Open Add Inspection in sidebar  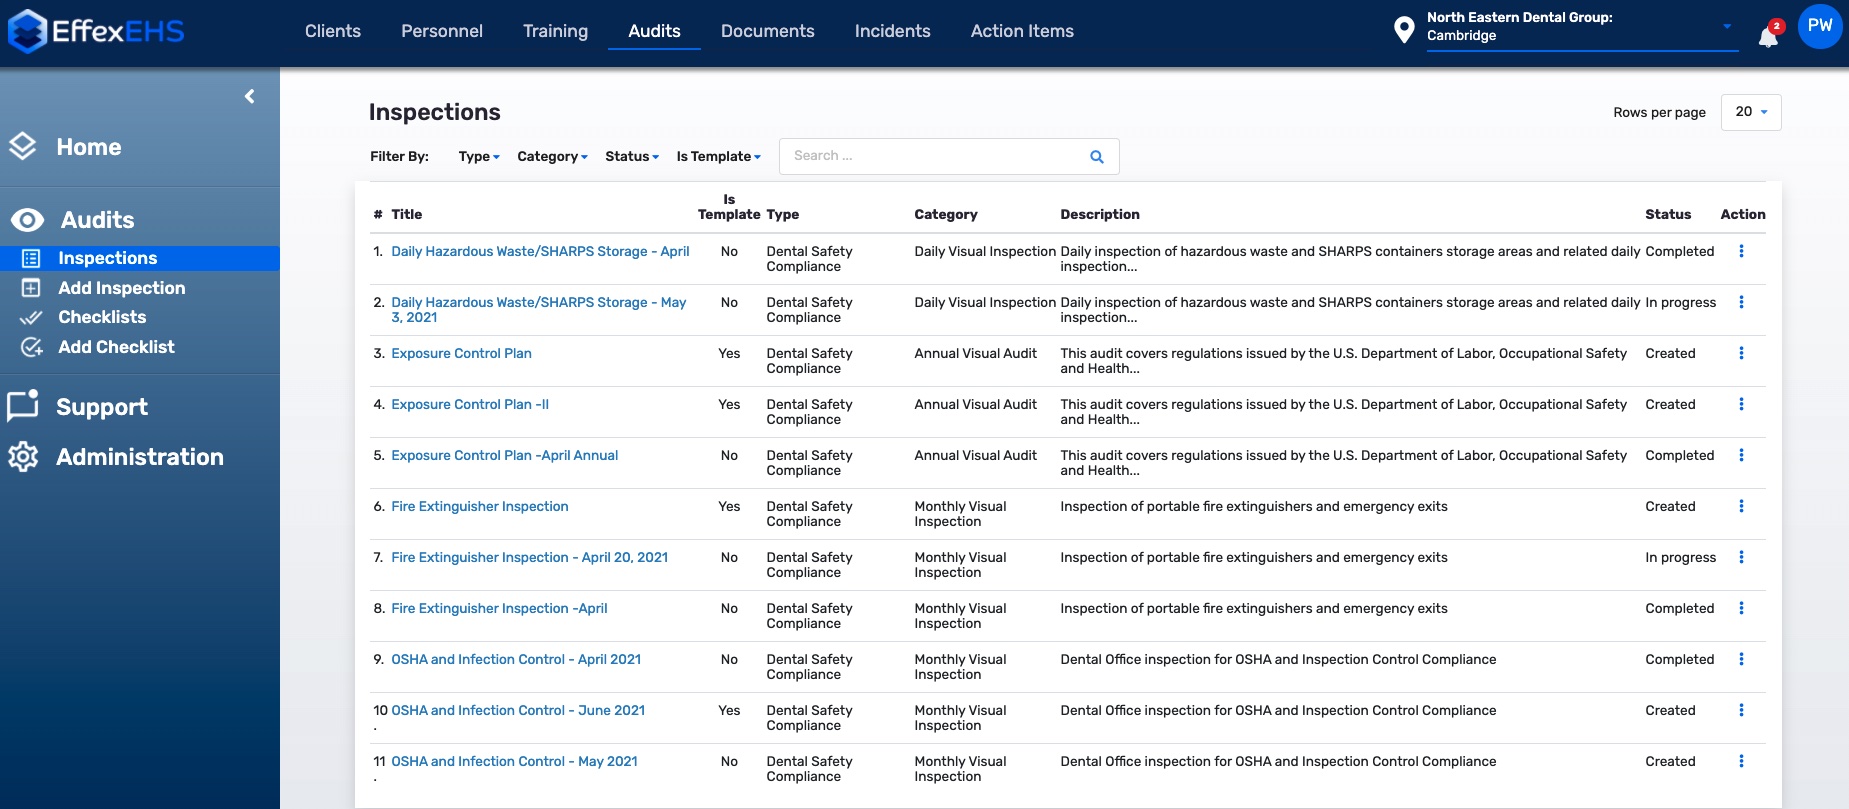pyautogui.click(x=121, y=288)
